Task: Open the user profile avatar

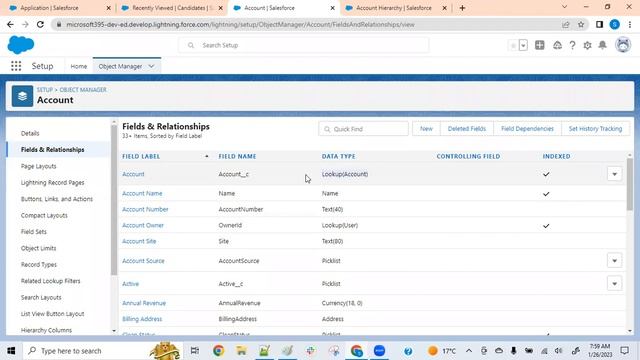Action: [x=623, y=45]
